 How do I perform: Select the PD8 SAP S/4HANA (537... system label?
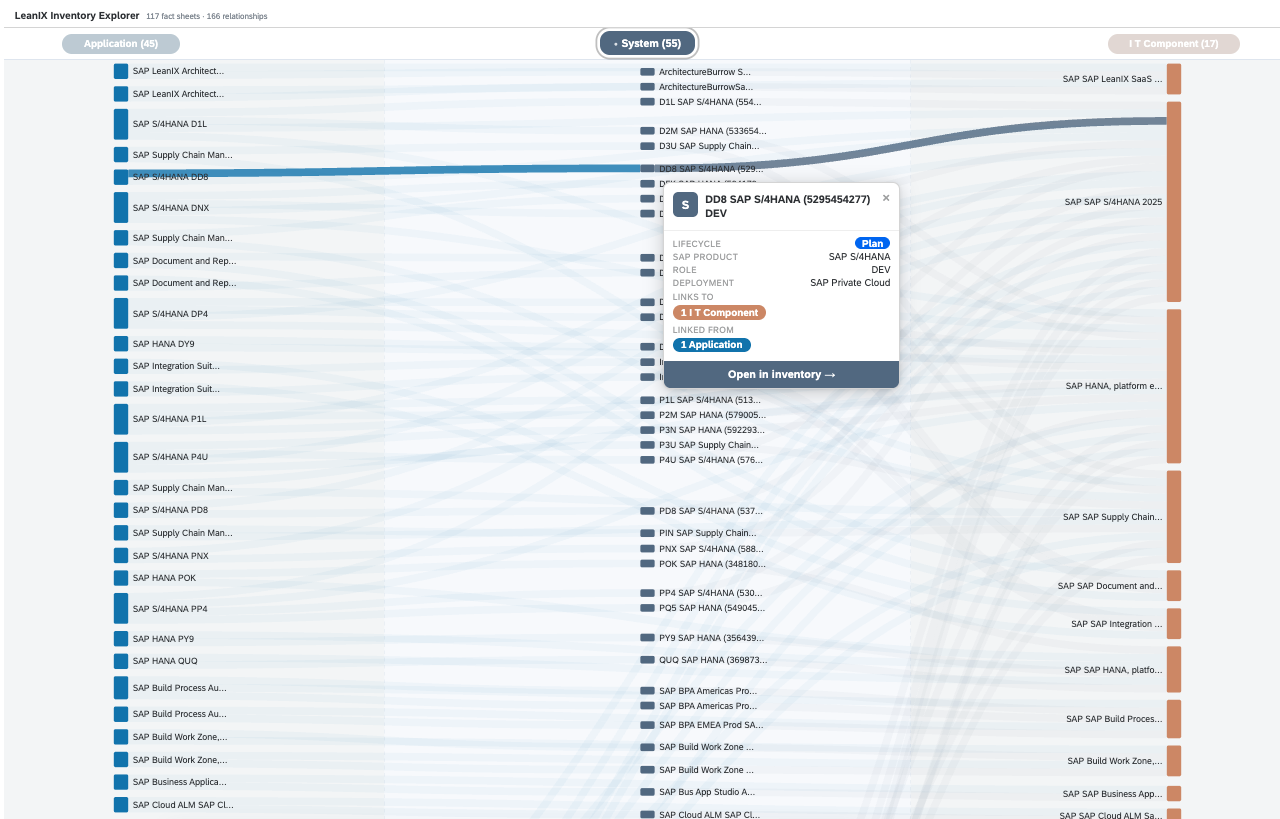(x=711, y=511)
